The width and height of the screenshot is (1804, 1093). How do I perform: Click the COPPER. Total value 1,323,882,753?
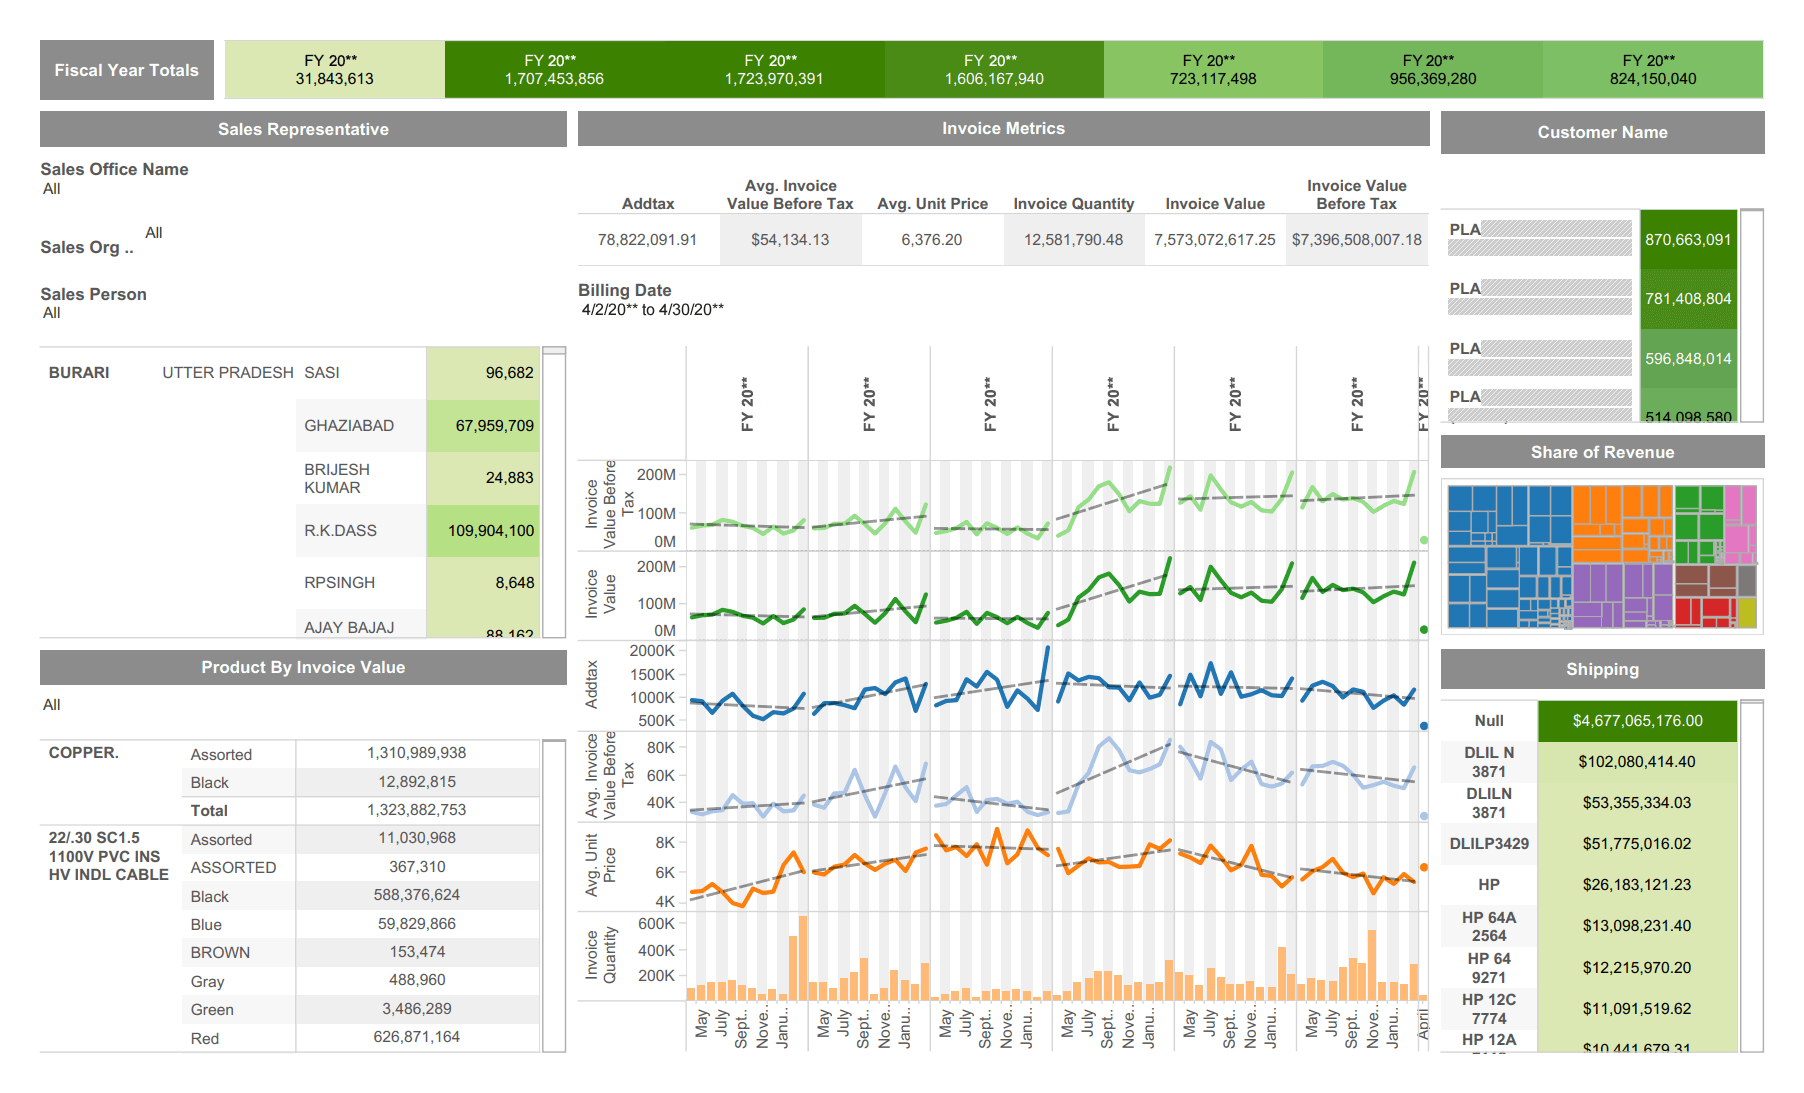coord(417,810)
